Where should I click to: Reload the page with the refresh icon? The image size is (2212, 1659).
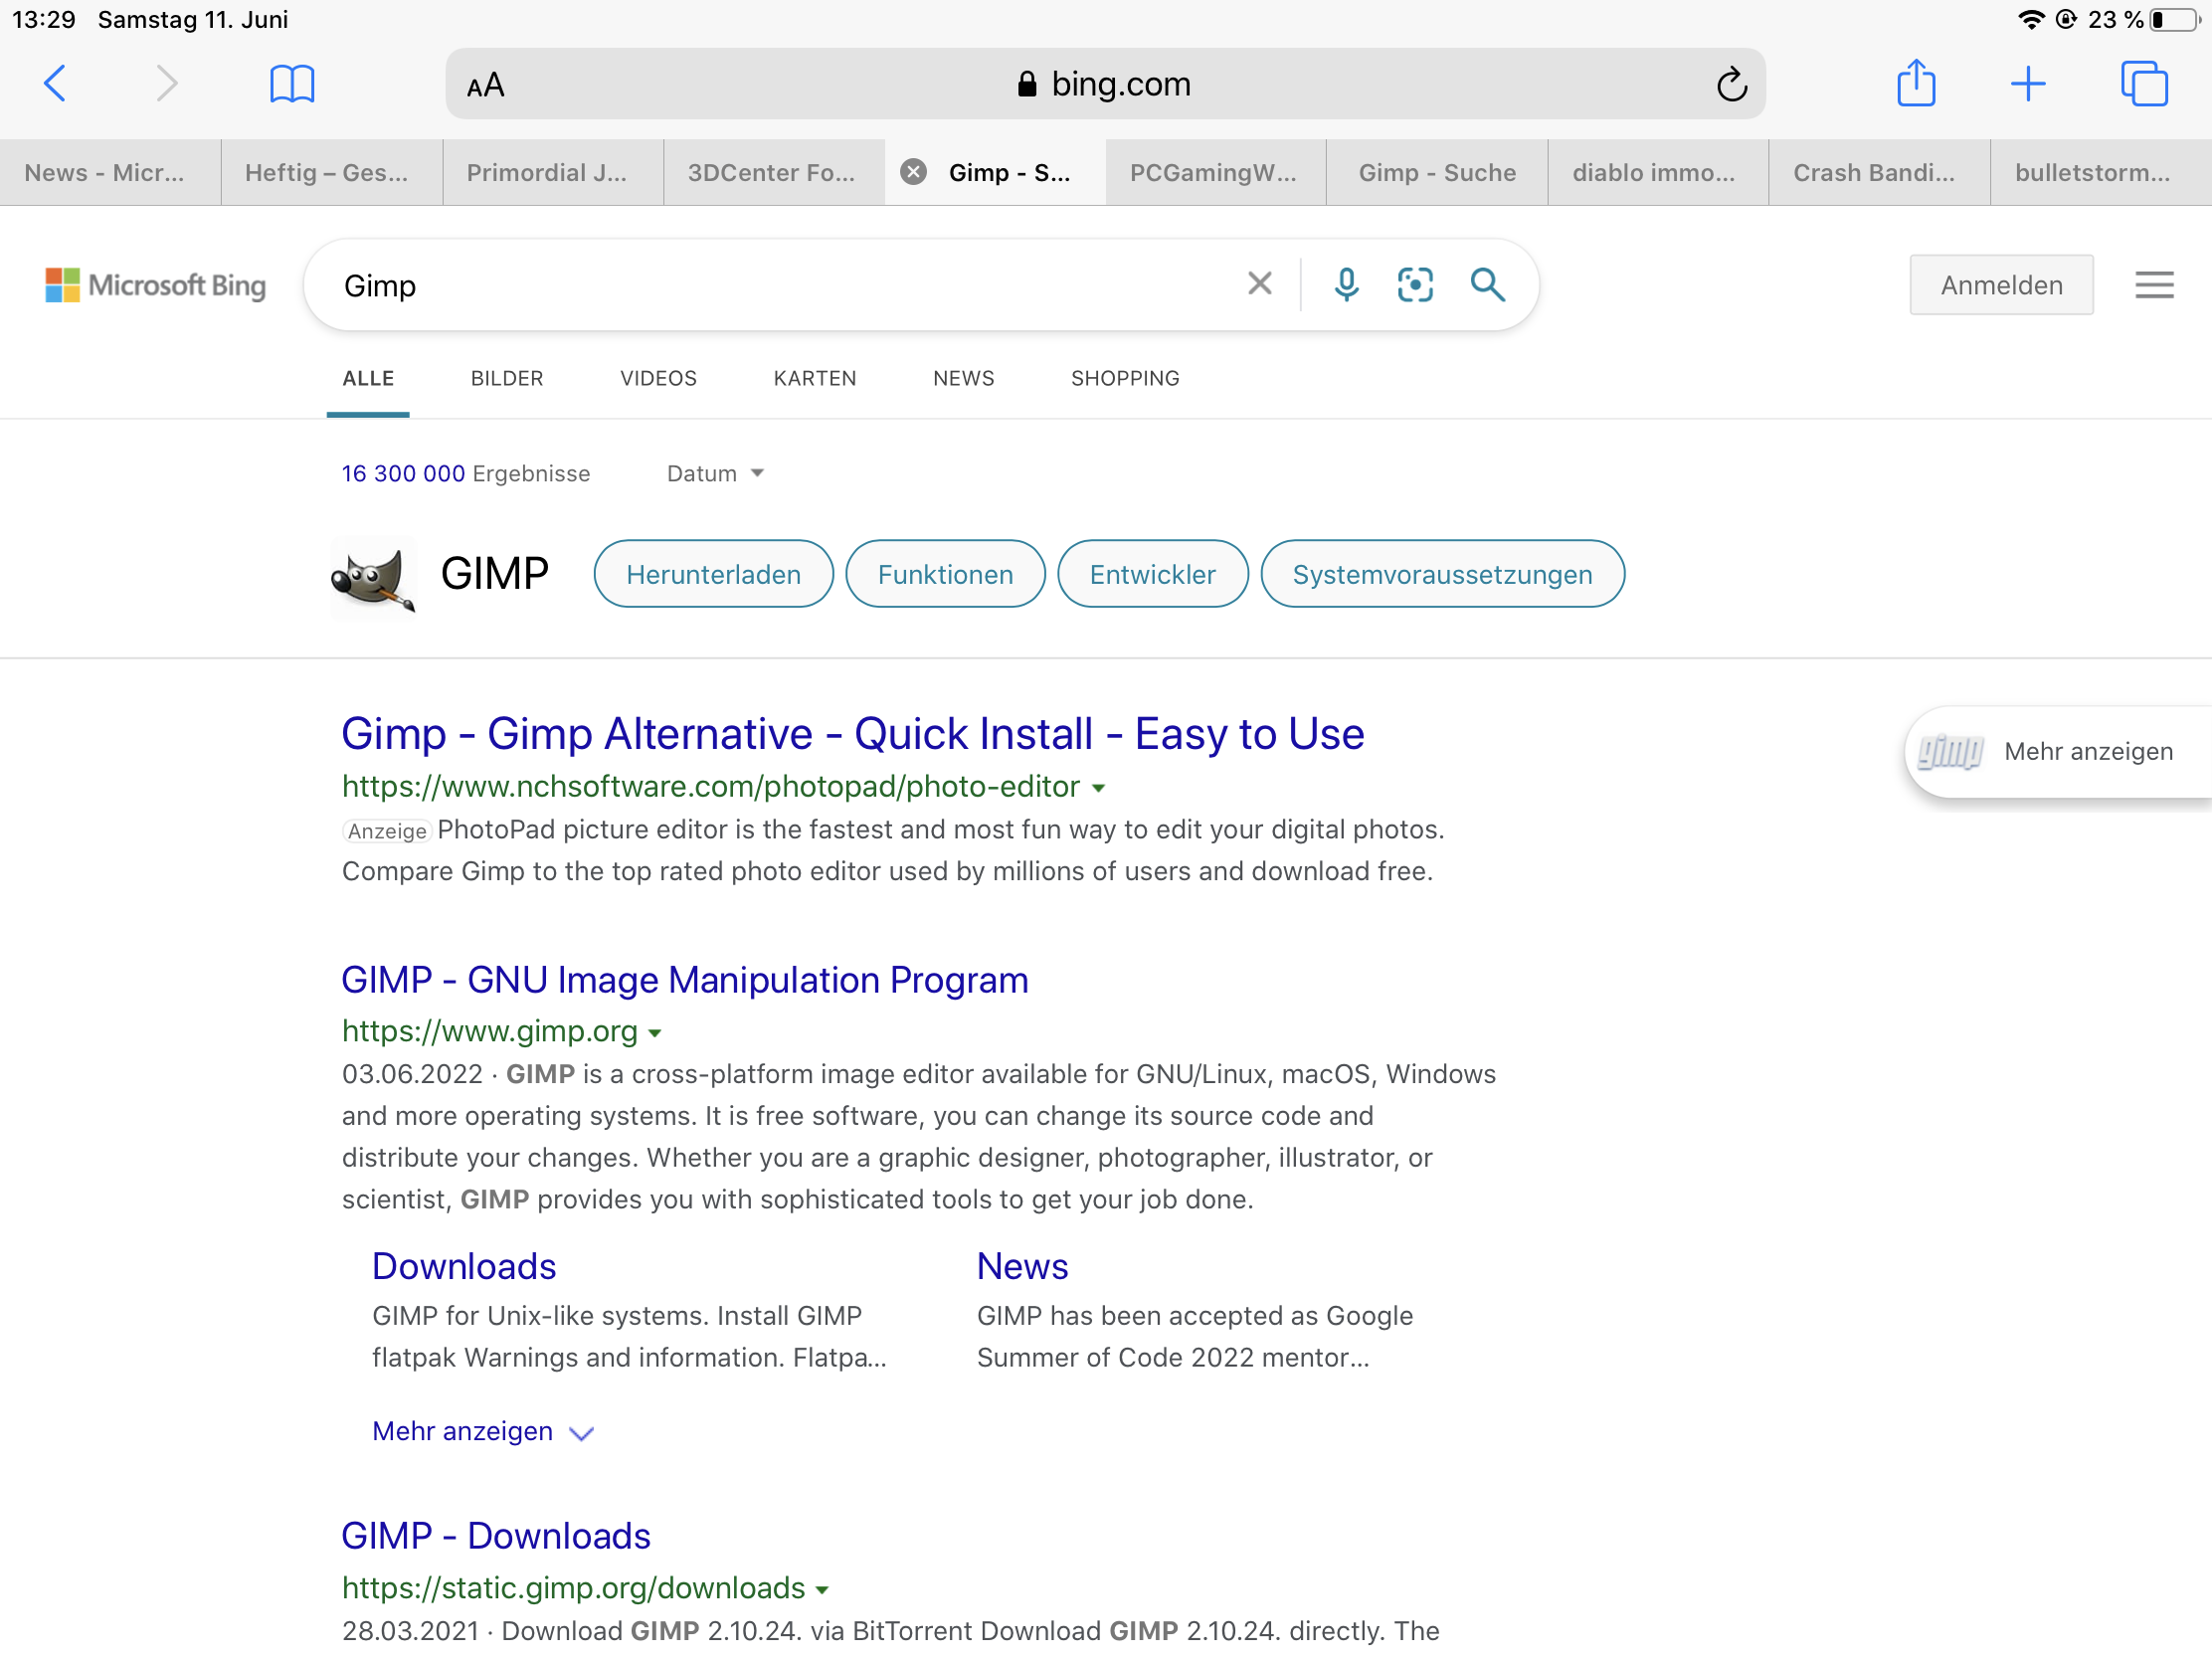click(x=1731, y=85)
